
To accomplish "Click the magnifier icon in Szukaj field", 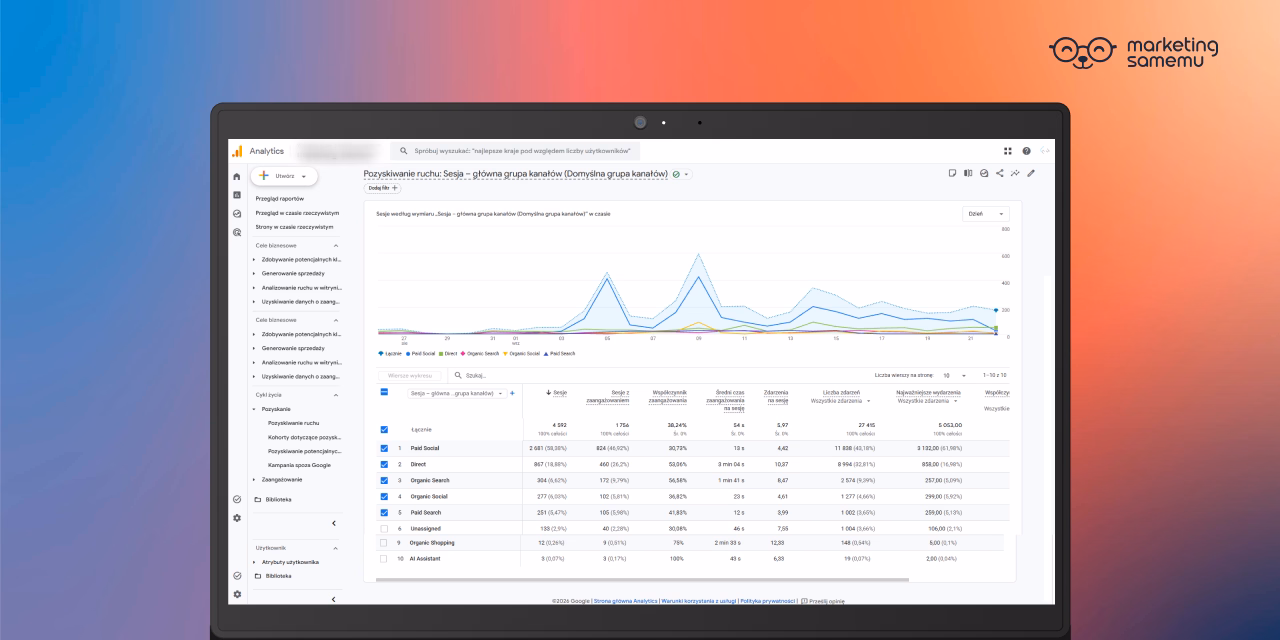I will click(458, 375).
